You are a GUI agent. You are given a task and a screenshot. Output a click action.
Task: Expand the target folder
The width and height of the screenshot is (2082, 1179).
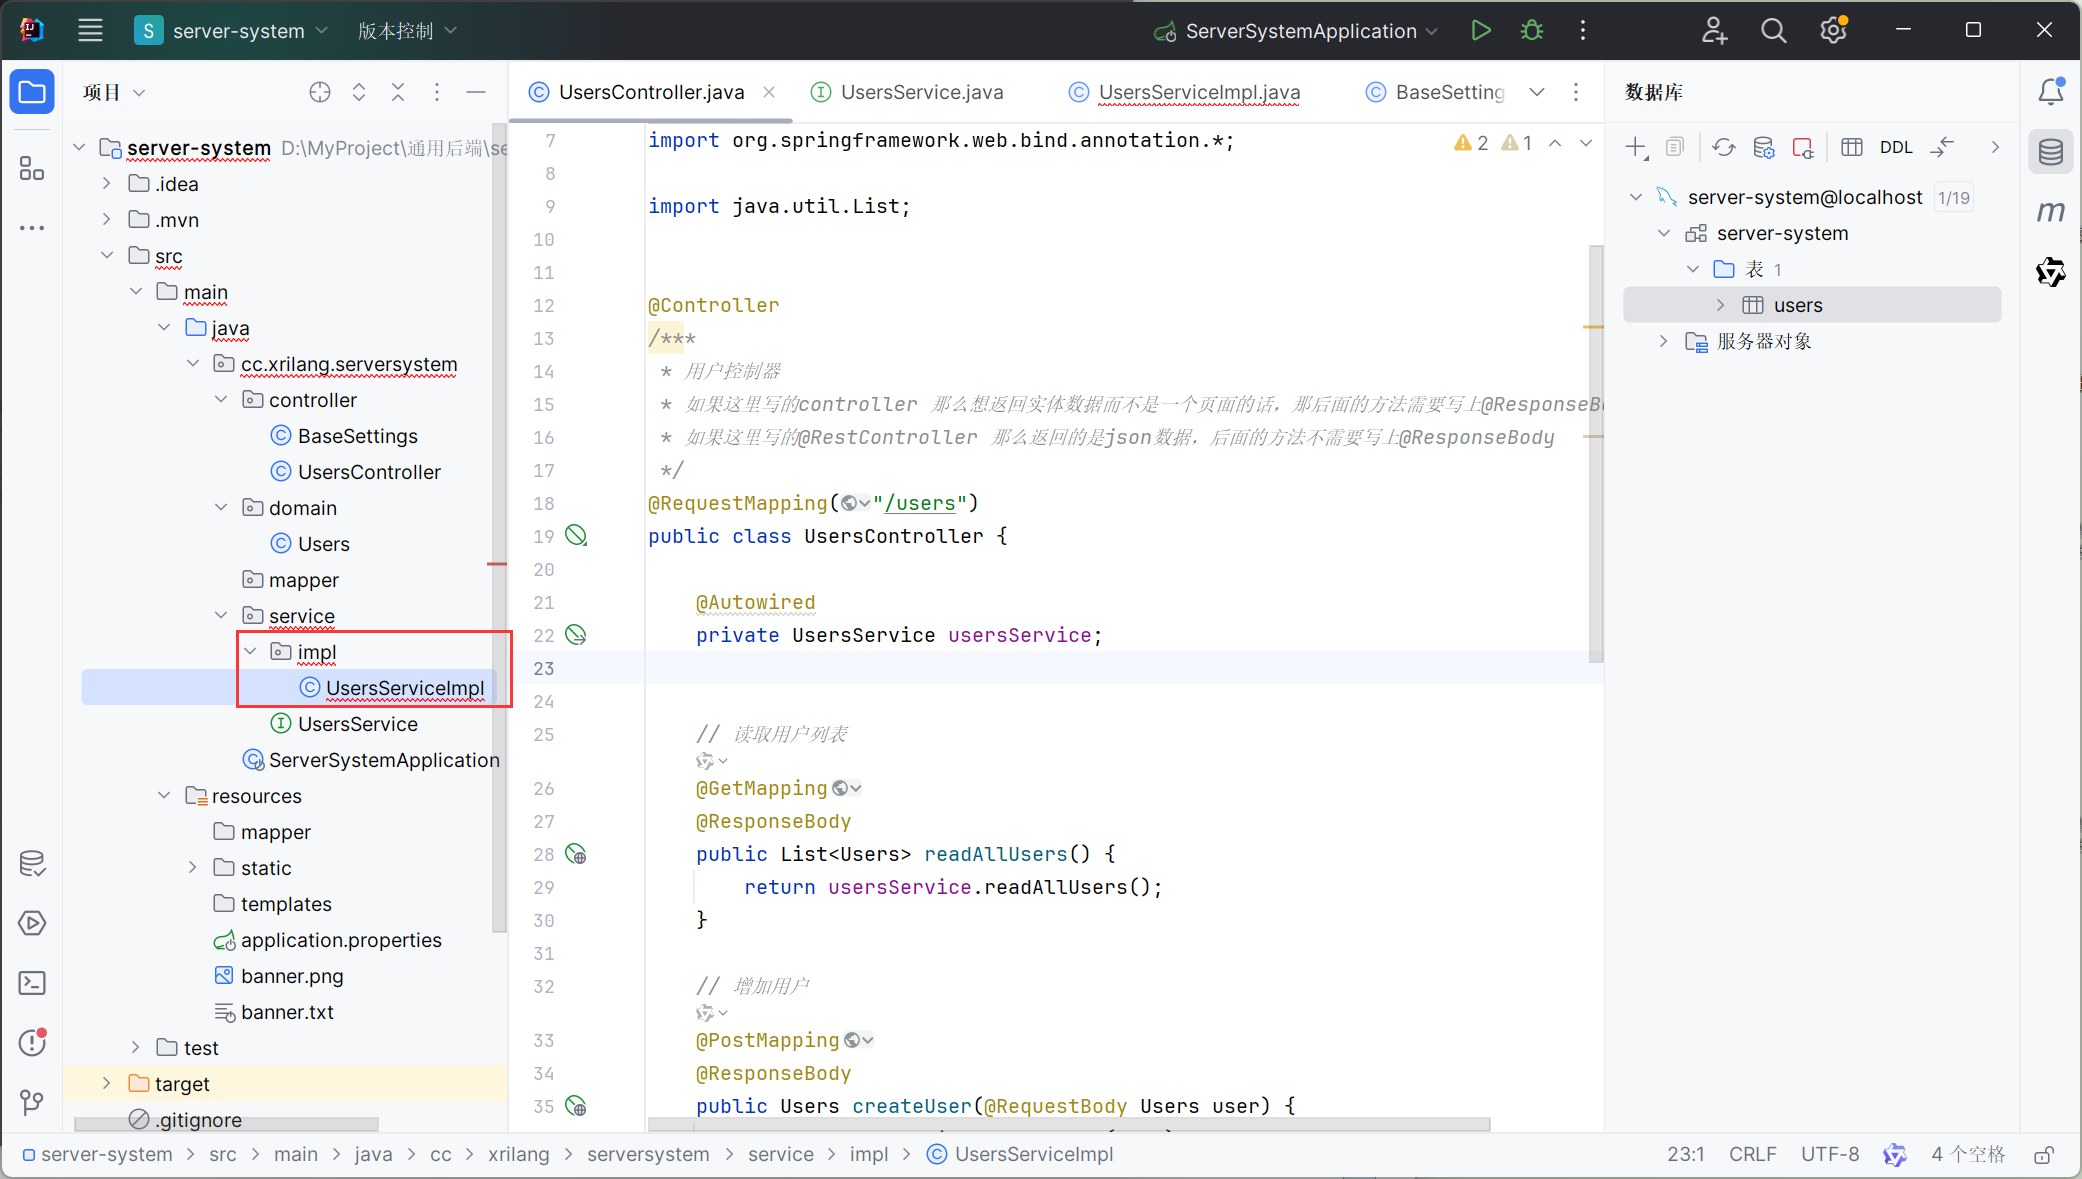click(x=107, y=1084)
